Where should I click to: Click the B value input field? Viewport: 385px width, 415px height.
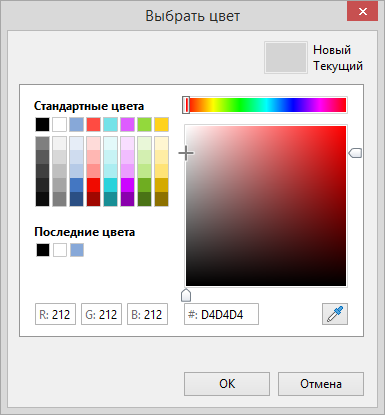coord(147,314)
